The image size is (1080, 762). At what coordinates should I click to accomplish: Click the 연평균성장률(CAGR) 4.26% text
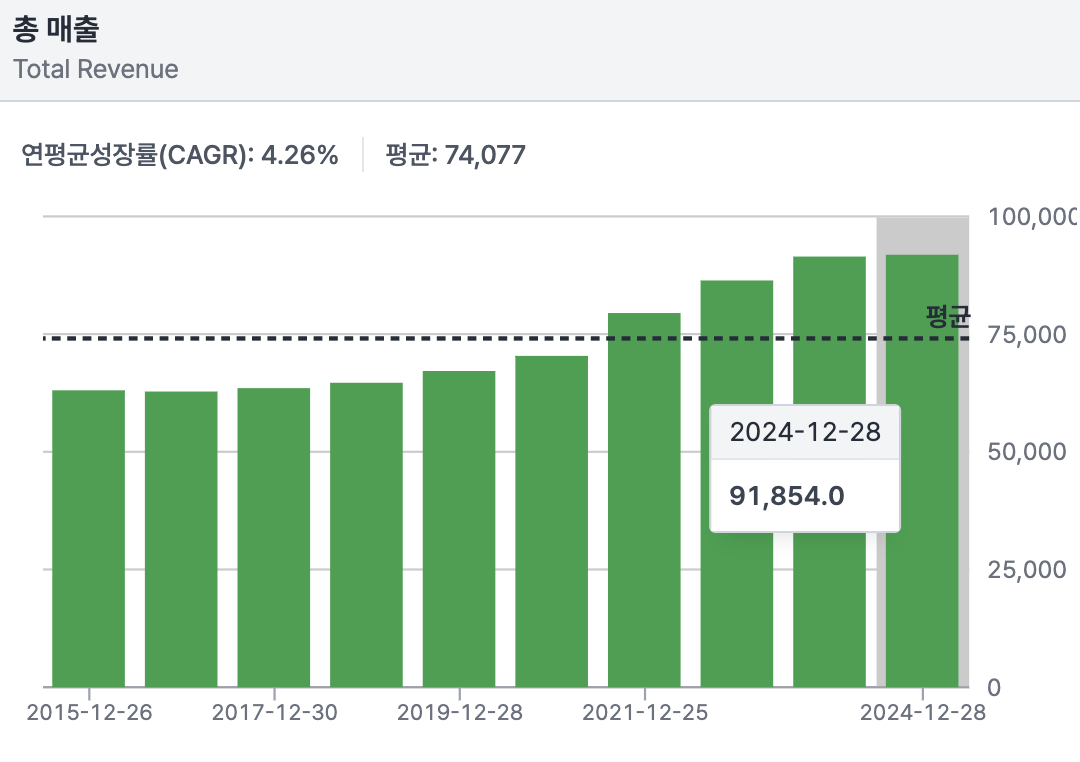pos(180,155)
